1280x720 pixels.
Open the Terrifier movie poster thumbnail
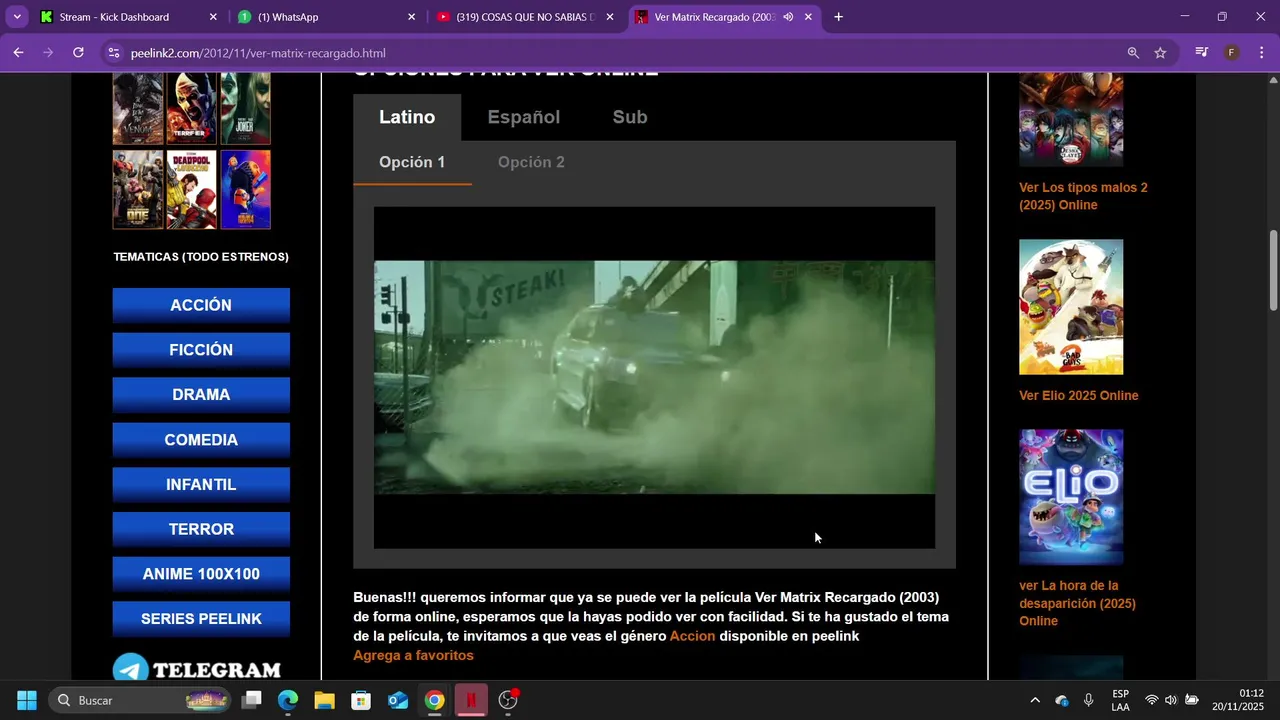[192, 108]
